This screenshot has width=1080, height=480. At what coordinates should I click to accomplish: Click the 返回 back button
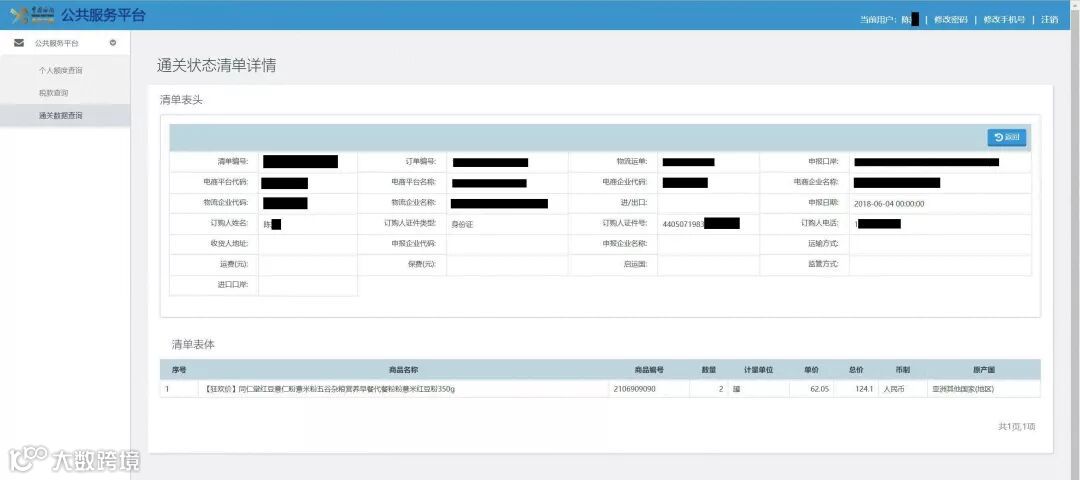pos(1007,138)
